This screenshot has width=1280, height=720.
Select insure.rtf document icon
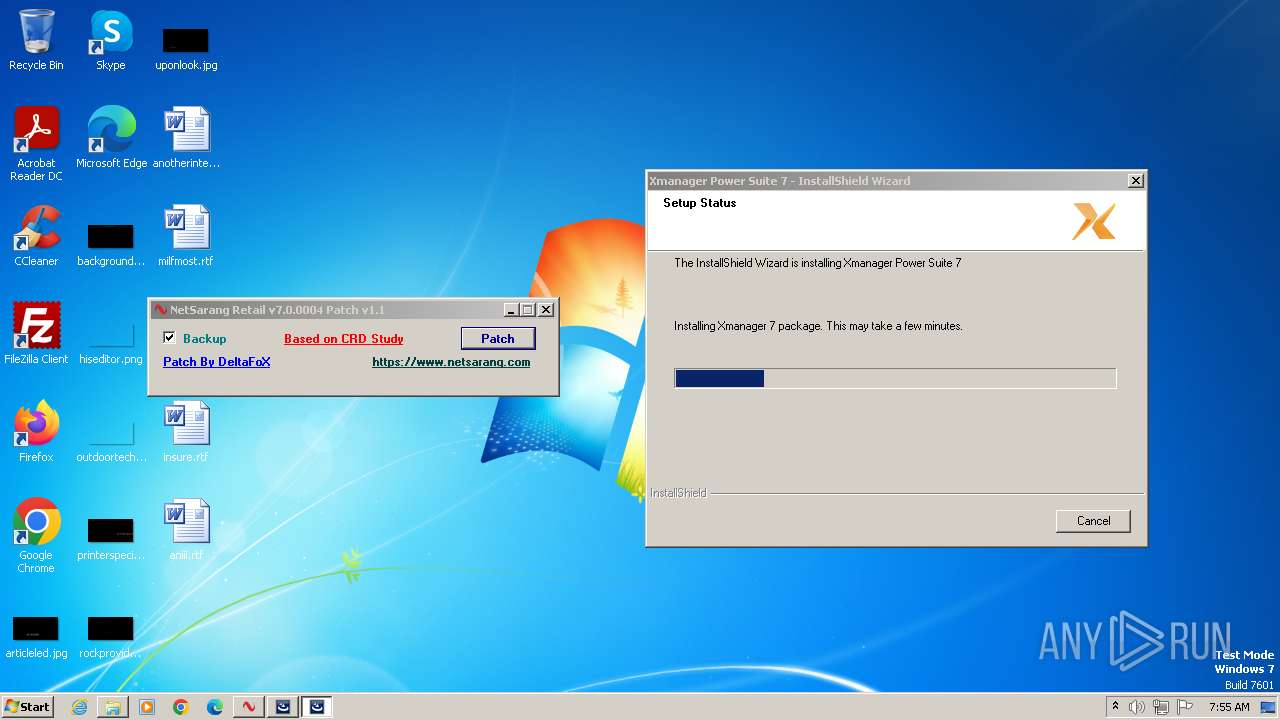[x=186, y=432]
